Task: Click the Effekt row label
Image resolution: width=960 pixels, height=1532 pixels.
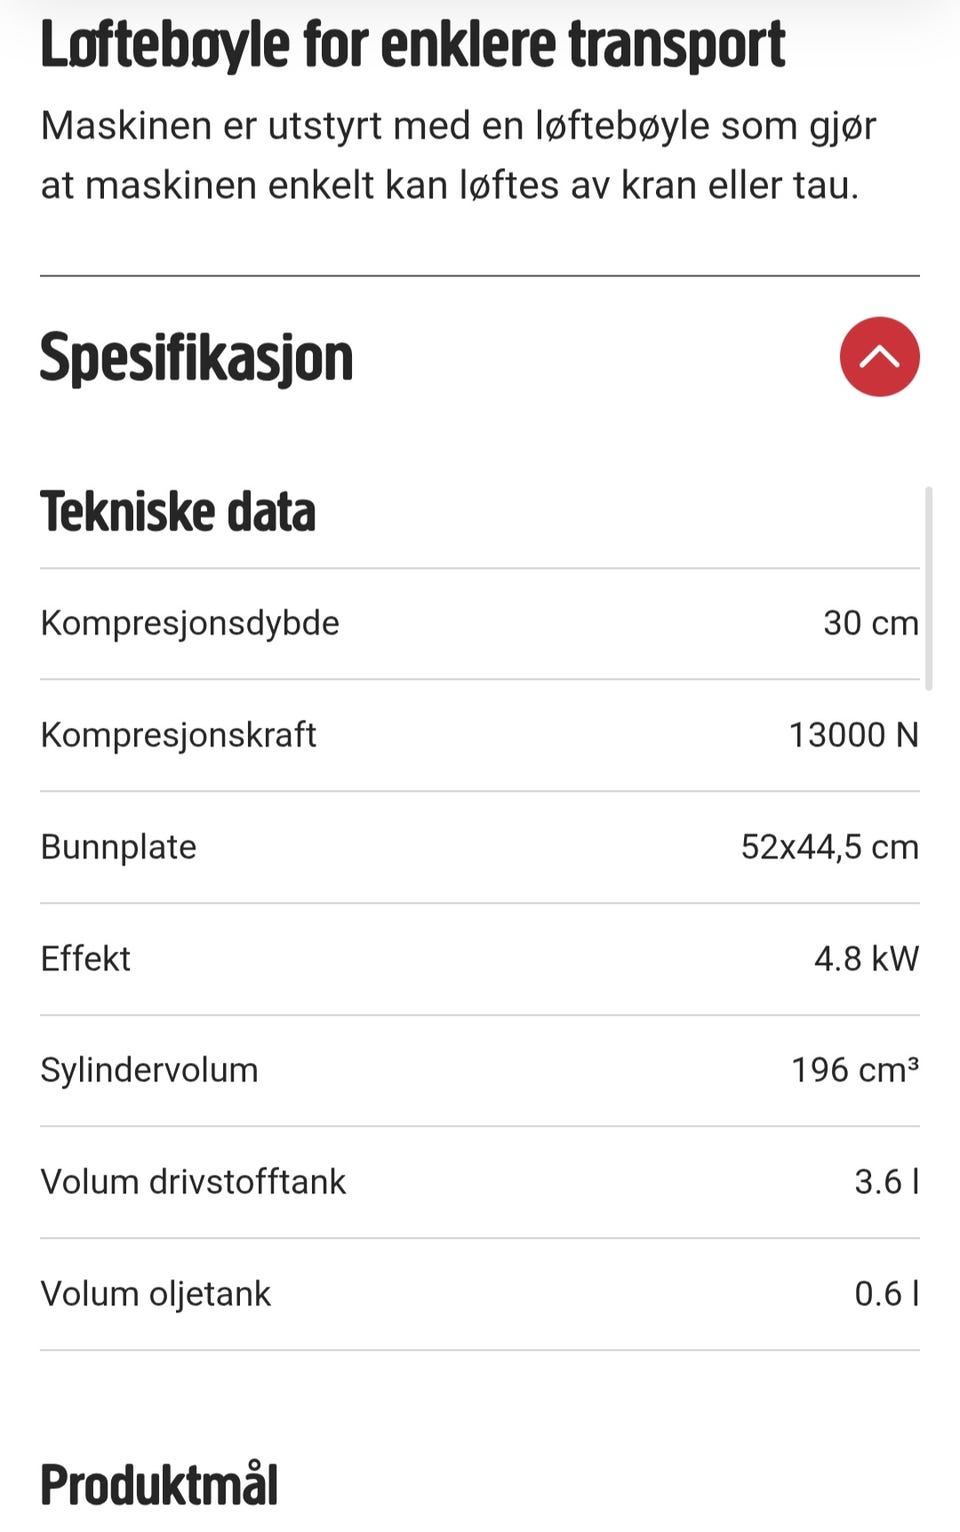Action: pyautogui.click(x=85, y=959)
